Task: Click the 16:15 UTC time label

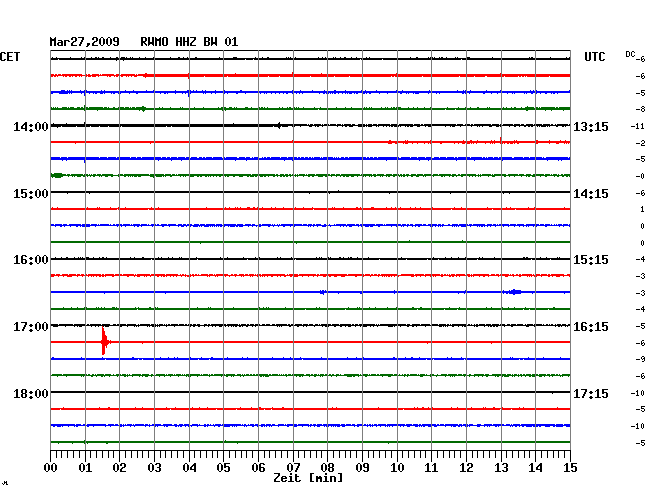Action: (591, 327)
